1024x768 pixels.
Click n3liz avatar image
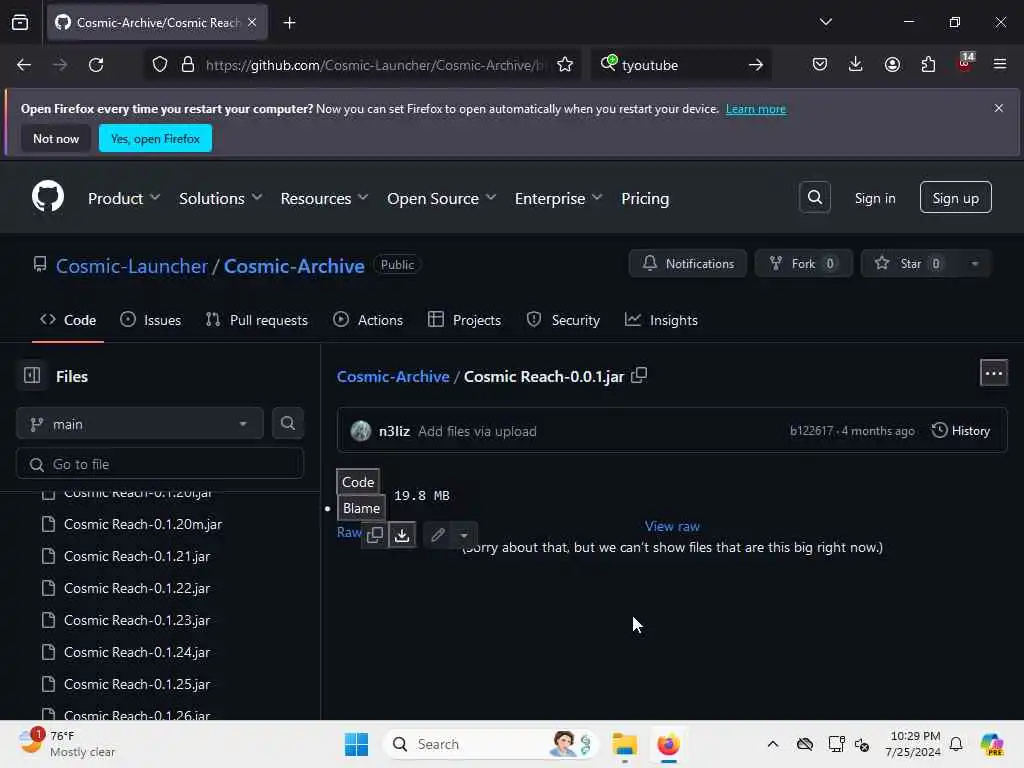point(360,431)
